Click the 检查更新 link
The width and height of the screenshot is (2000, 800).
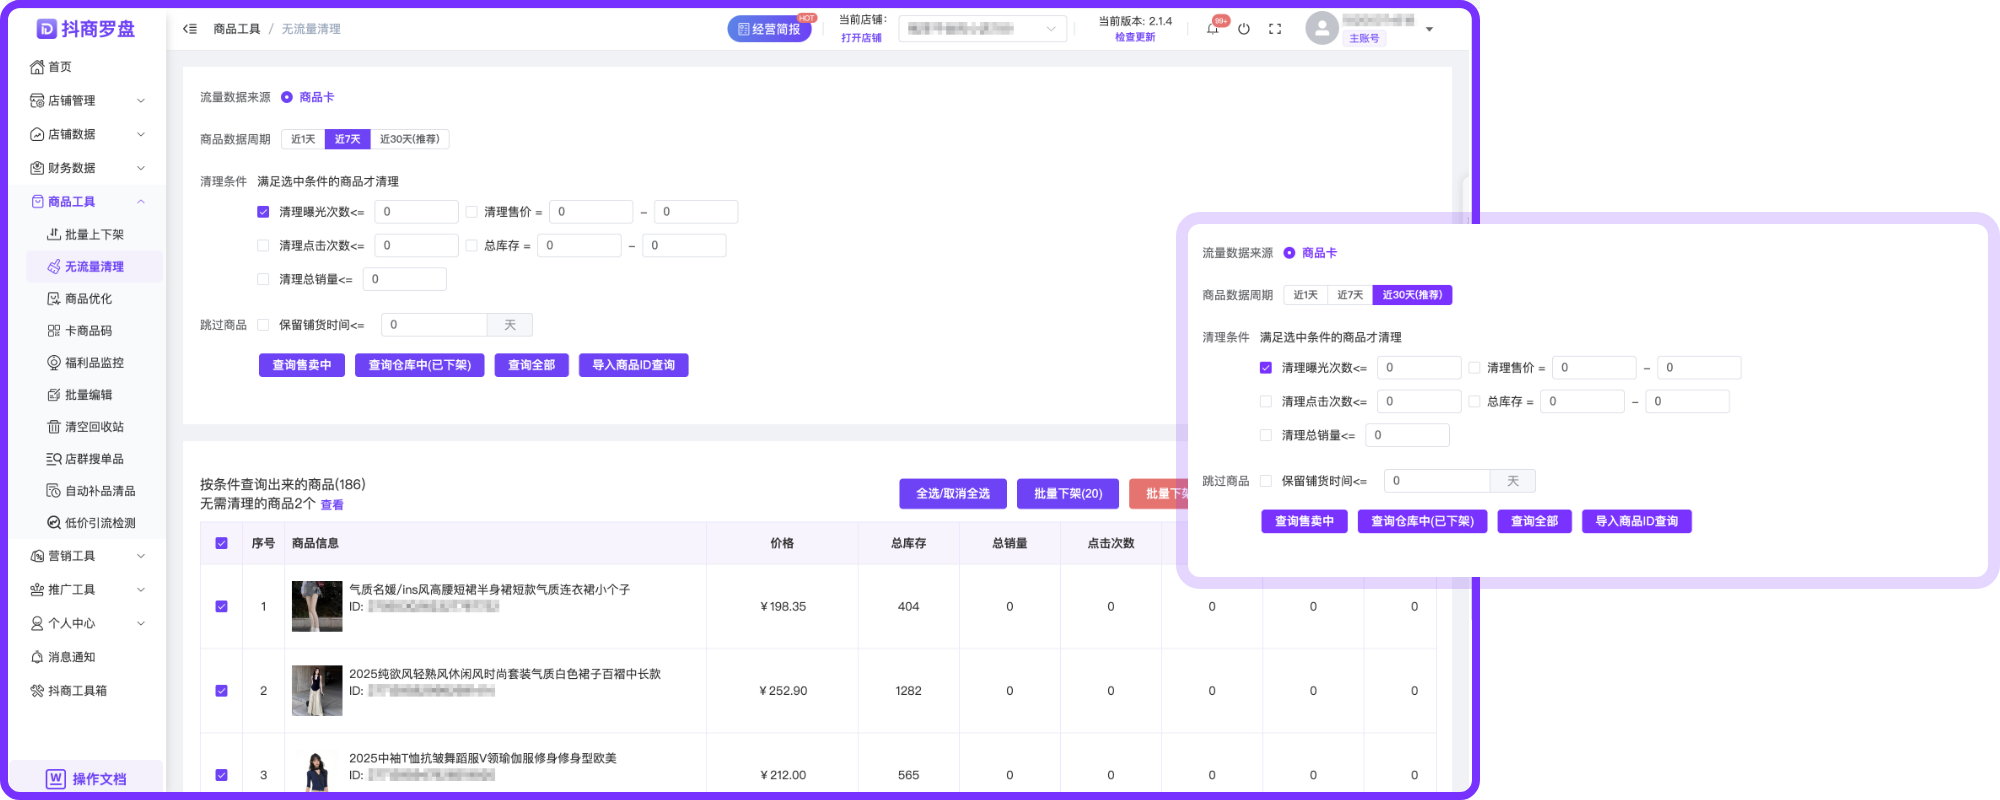coord(1134,38)
